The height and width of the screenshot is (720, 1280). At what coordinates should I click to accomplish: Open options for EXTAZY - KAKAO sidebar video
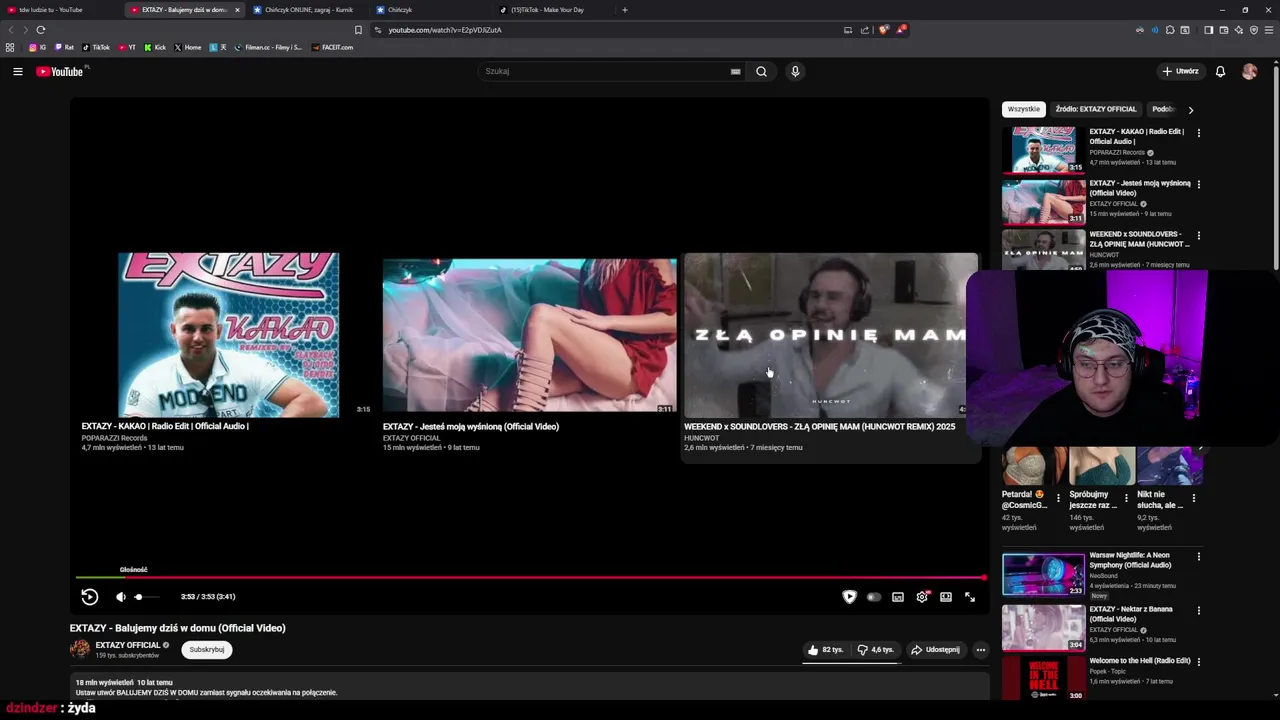pyautogui.click(x=1198, y=132)
